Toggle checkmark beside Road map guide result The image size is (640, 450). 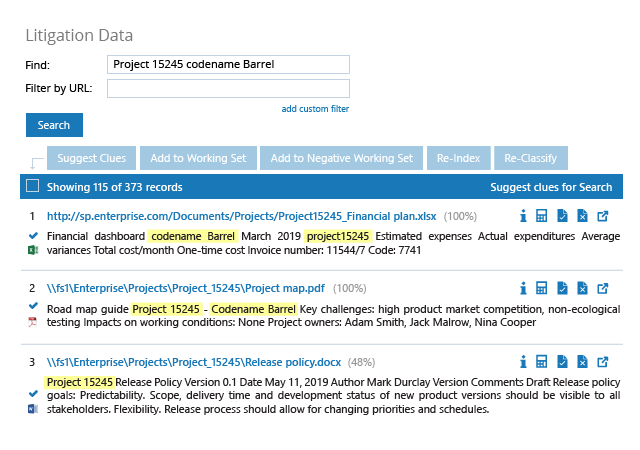pos(33,305)
